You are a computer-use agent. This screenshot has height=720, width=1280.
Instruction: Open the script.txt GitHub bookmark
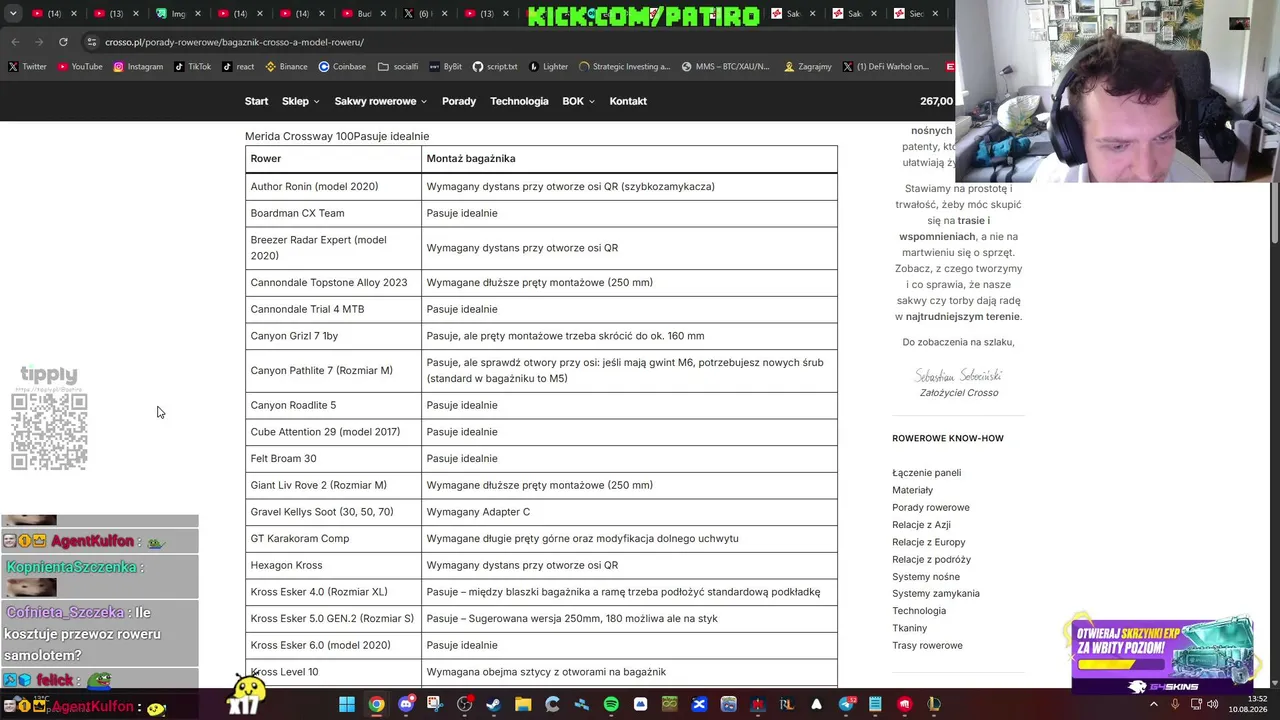495,67
